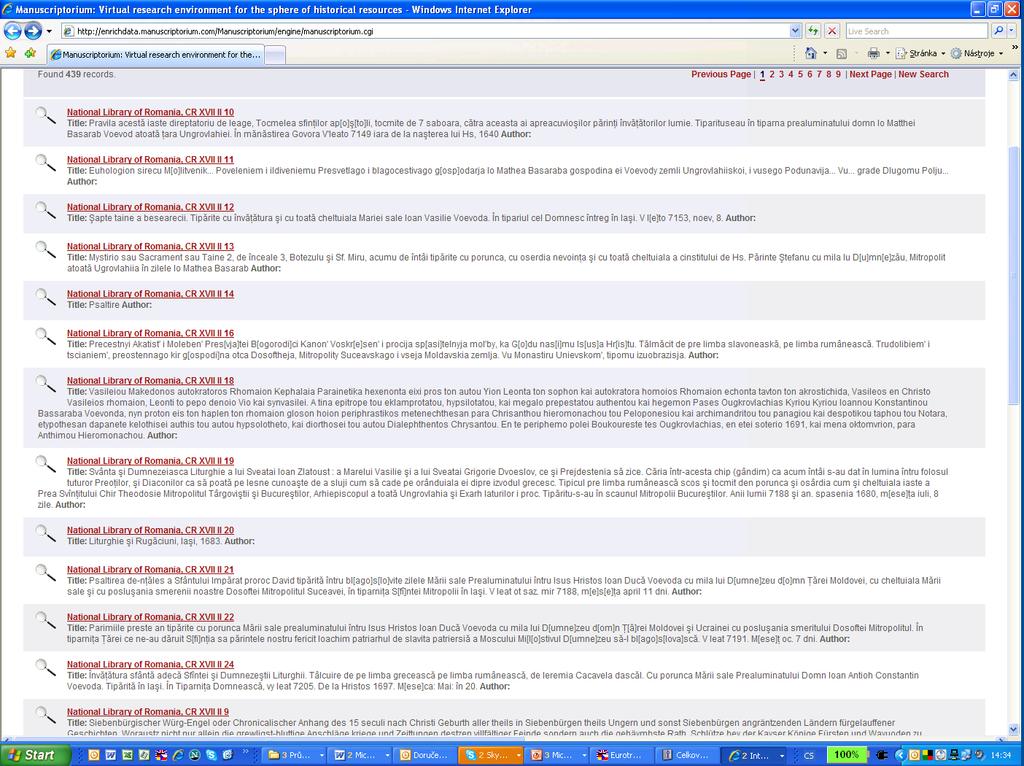
Task: Open magnifier icon for record CR XVII II 16
Action: pyautogui.click(x=45, y=337)
